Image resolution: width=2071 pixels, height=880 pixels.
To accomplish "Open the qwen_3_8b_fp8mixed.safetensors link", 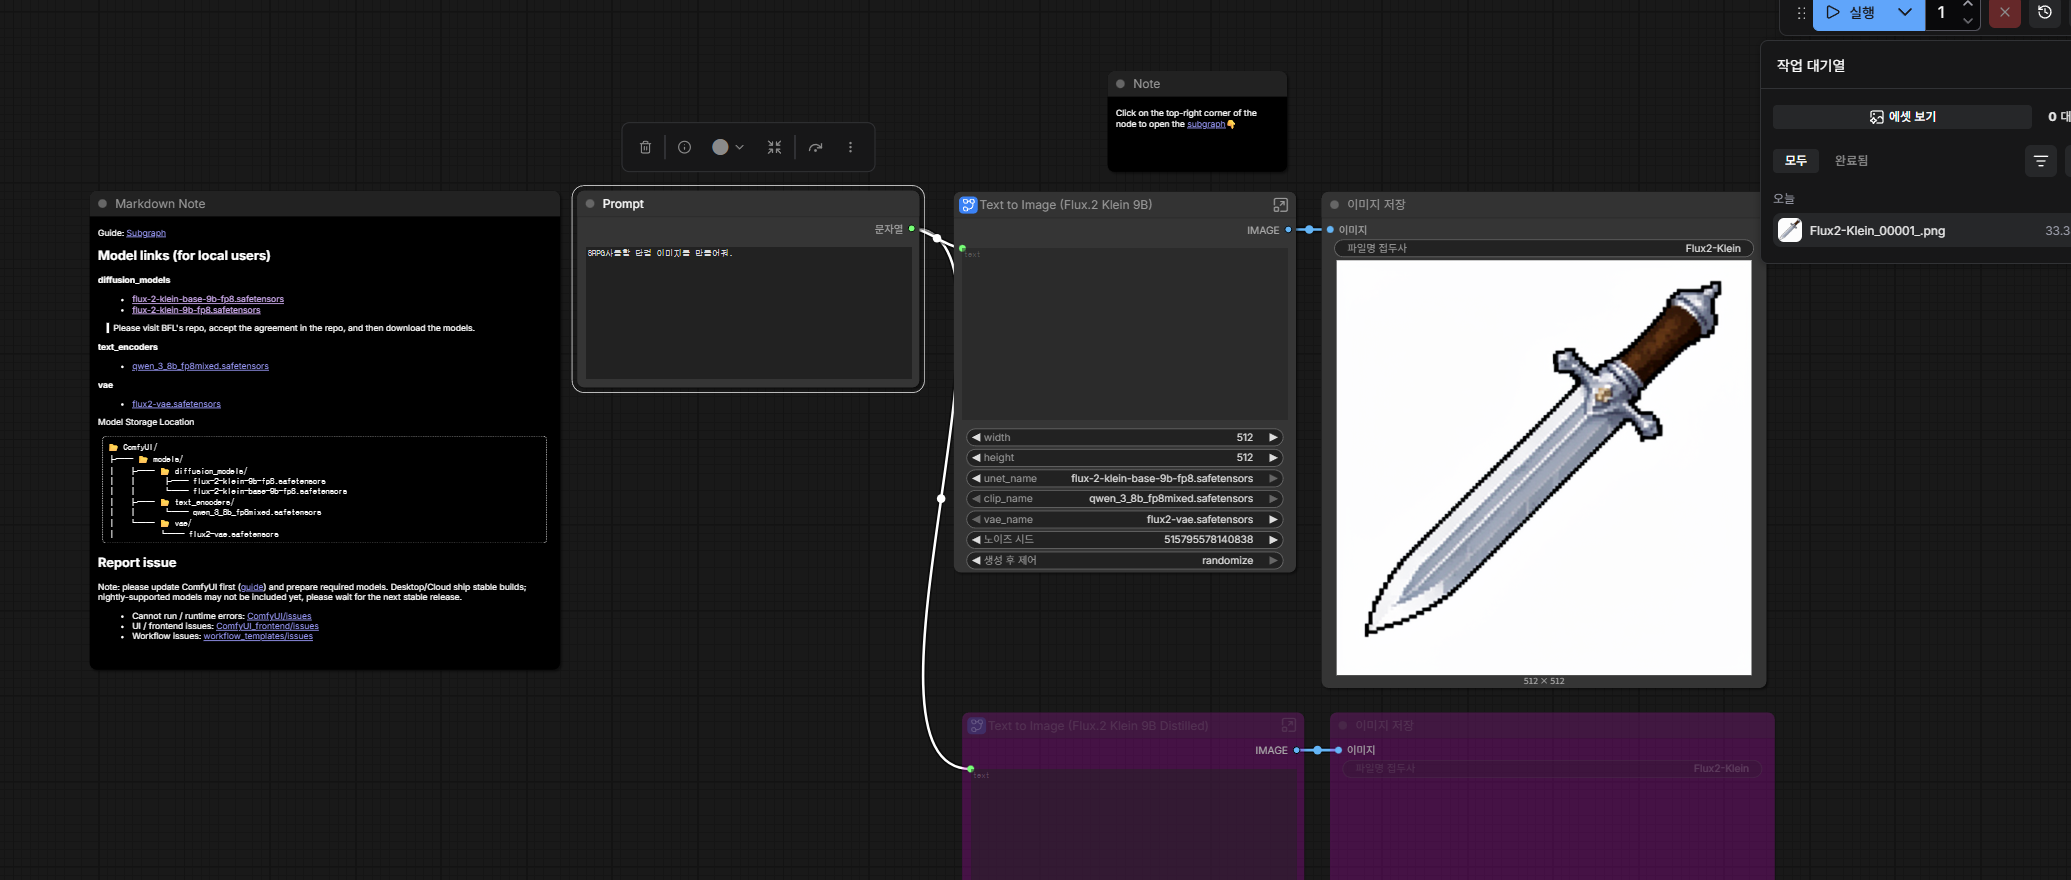I will tap(200, 366).
